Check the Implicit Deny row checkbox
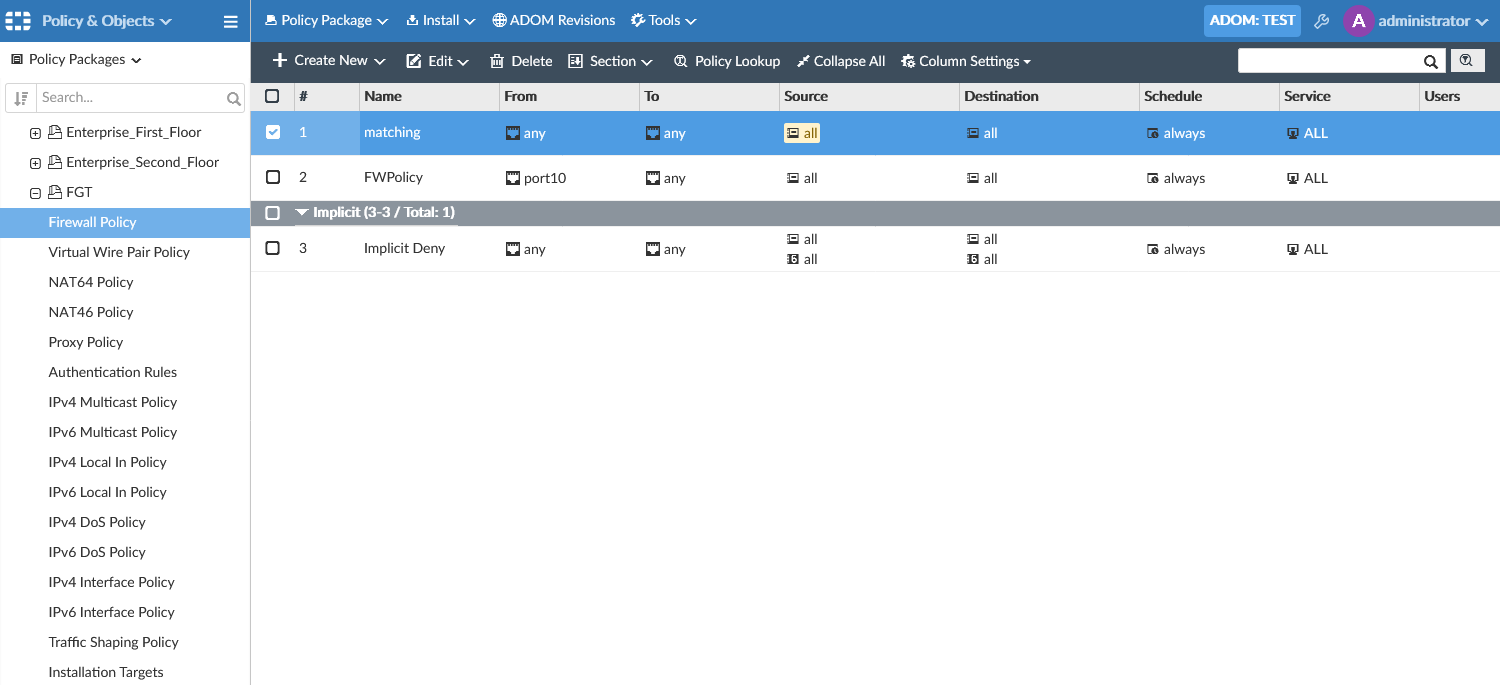 [273, 248]
